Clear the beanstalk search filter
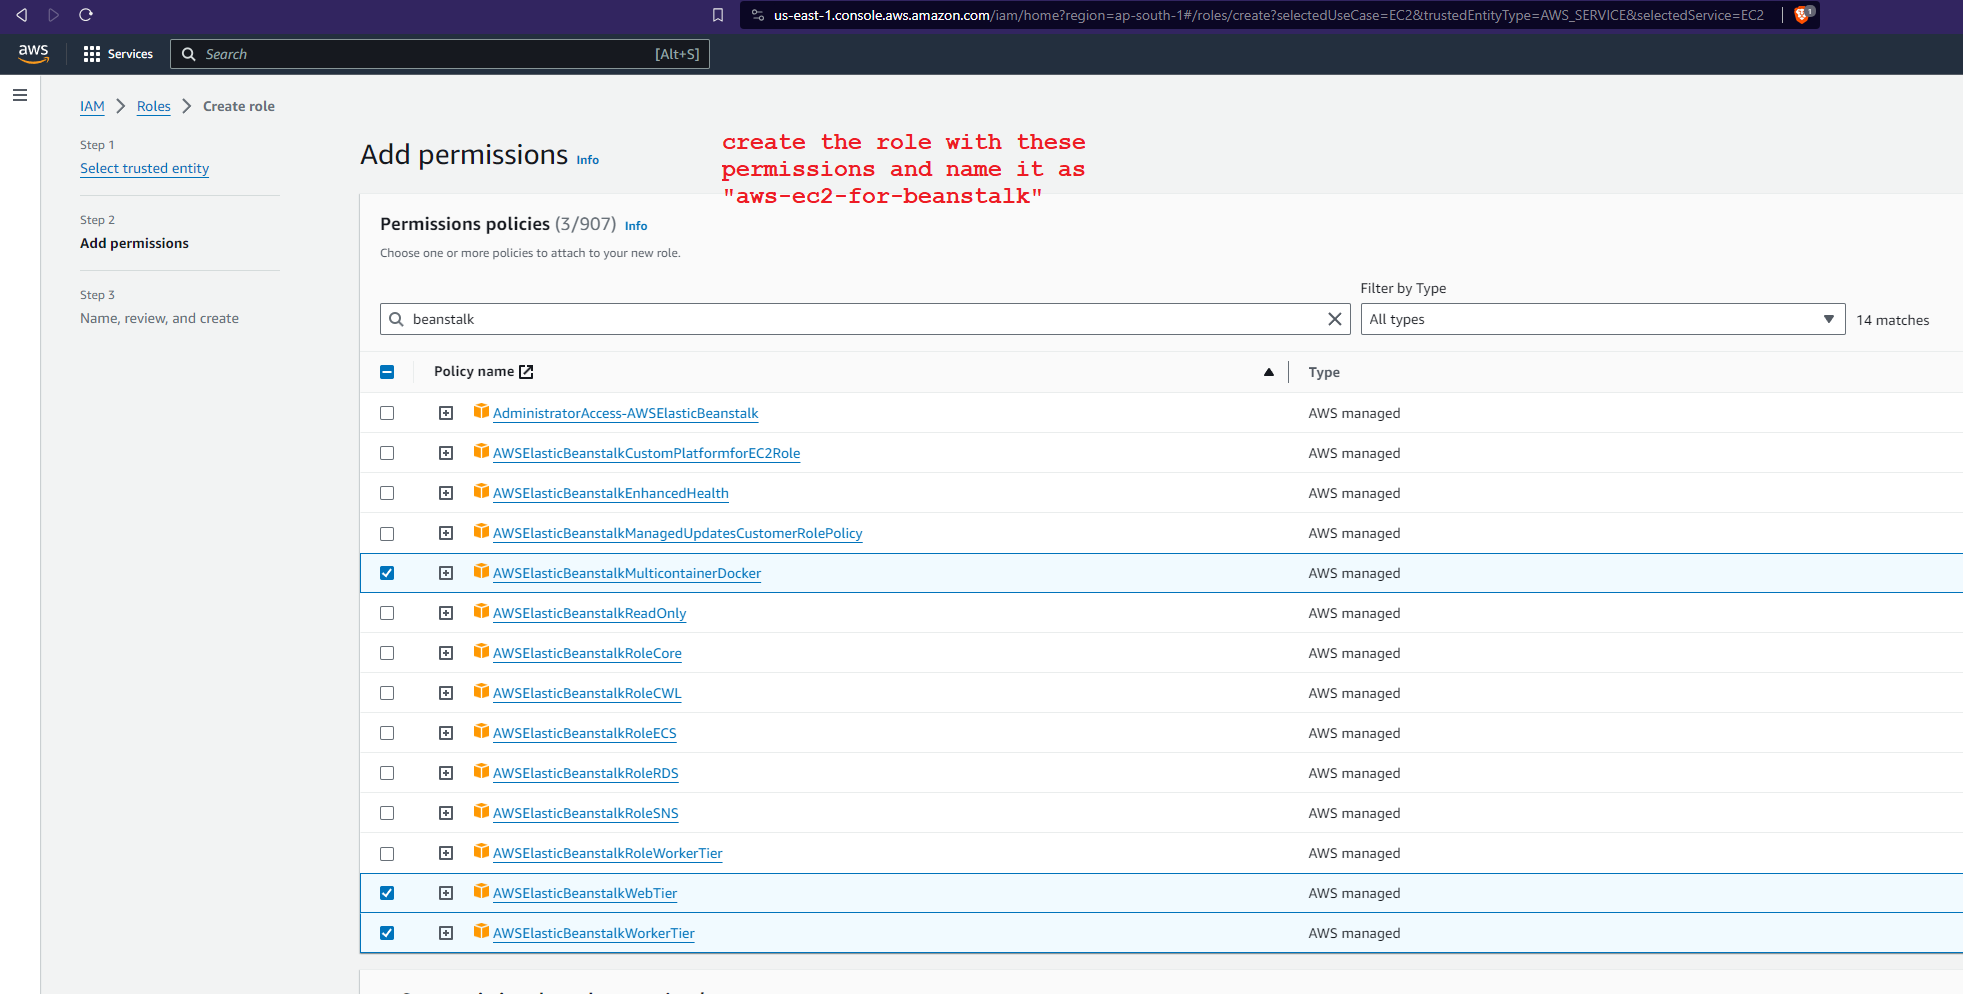The height and width of the screenshot is (994, 1963). click(1334, 319)
